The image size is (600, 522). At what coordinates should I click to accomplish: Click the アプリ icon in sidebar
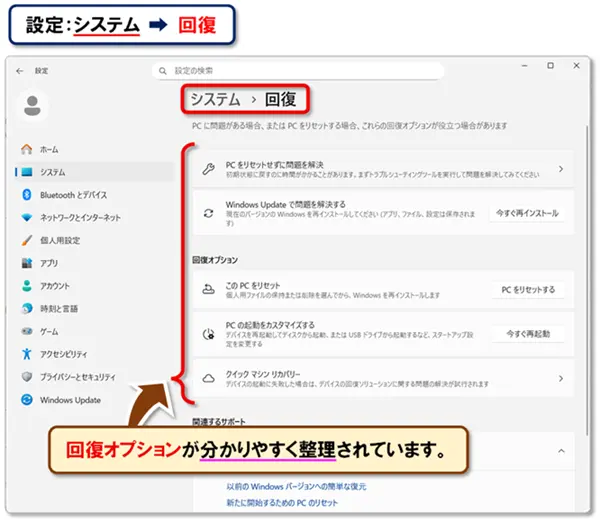(27, 263)
